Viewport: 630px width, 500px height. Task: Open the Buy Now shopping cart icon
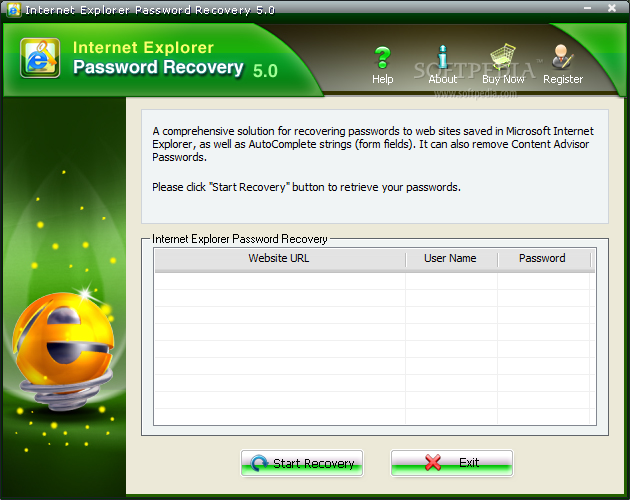503,57
